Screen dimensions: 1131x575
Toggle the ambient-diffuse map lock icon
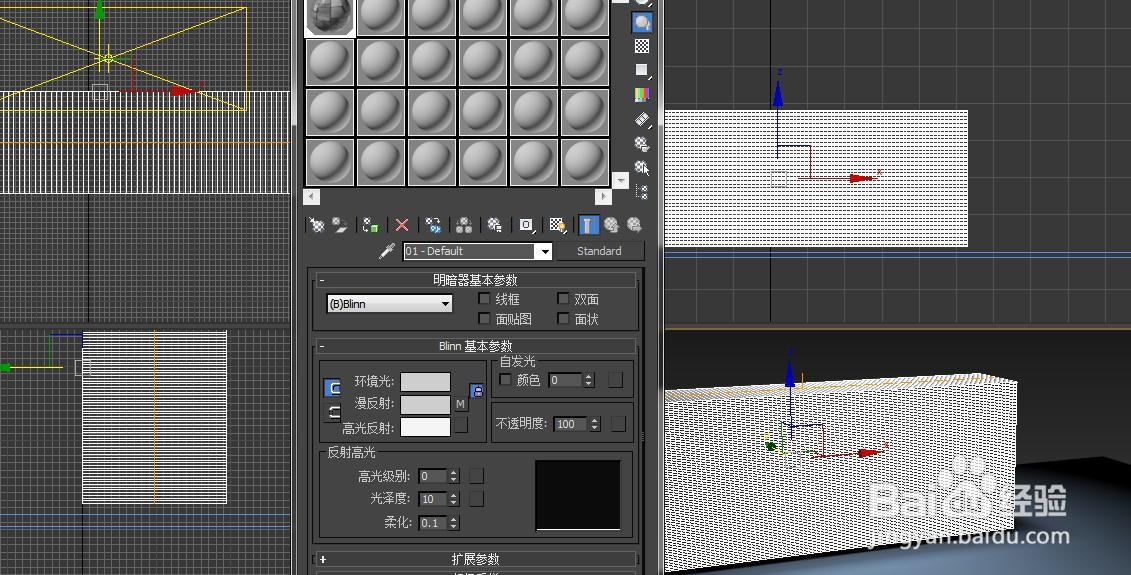coord(477,391)
